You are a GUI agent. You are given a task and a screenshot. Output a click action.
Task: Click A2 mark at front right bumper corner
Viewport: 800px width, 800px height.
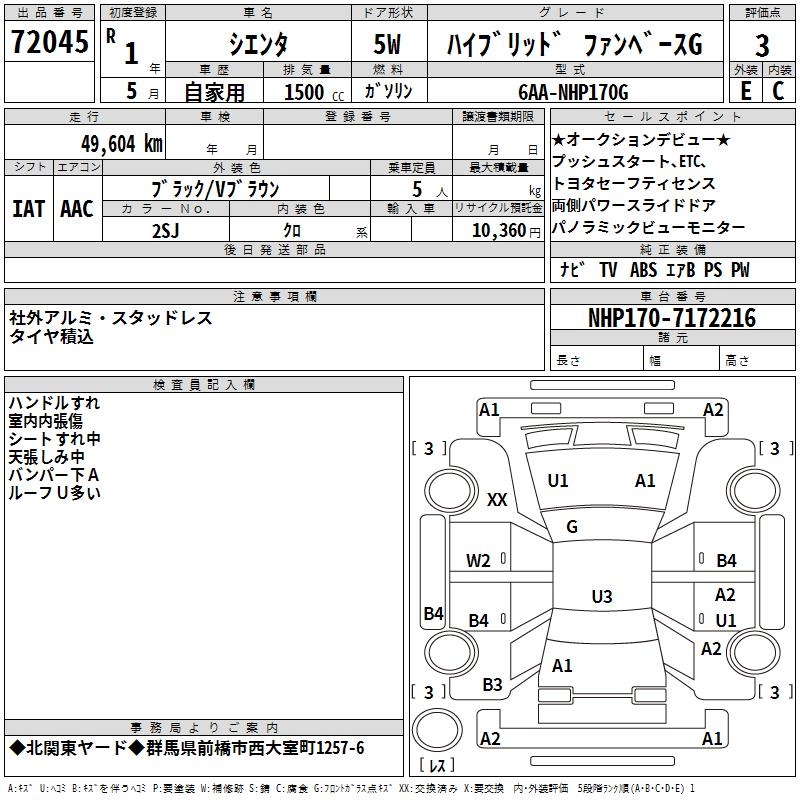click(x=713, y=410)
